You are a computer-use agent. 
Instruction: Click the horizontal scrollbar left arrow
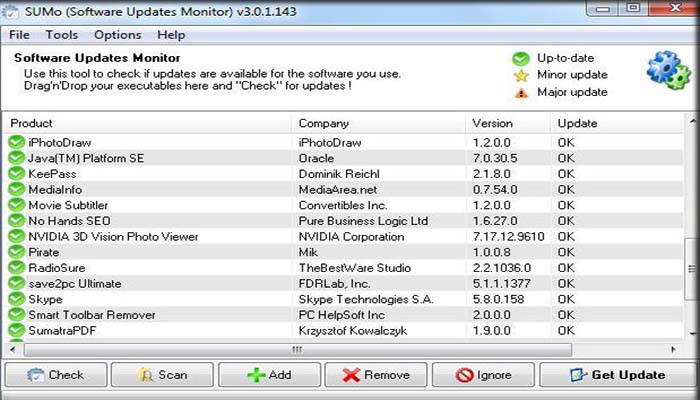tap(12, 350)
